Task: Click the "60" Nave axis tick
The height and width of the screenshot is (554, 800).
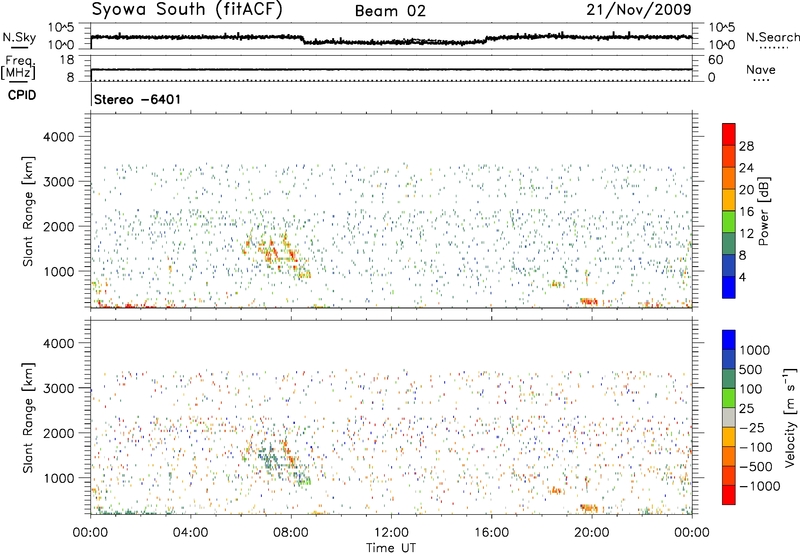Action: 715,60
